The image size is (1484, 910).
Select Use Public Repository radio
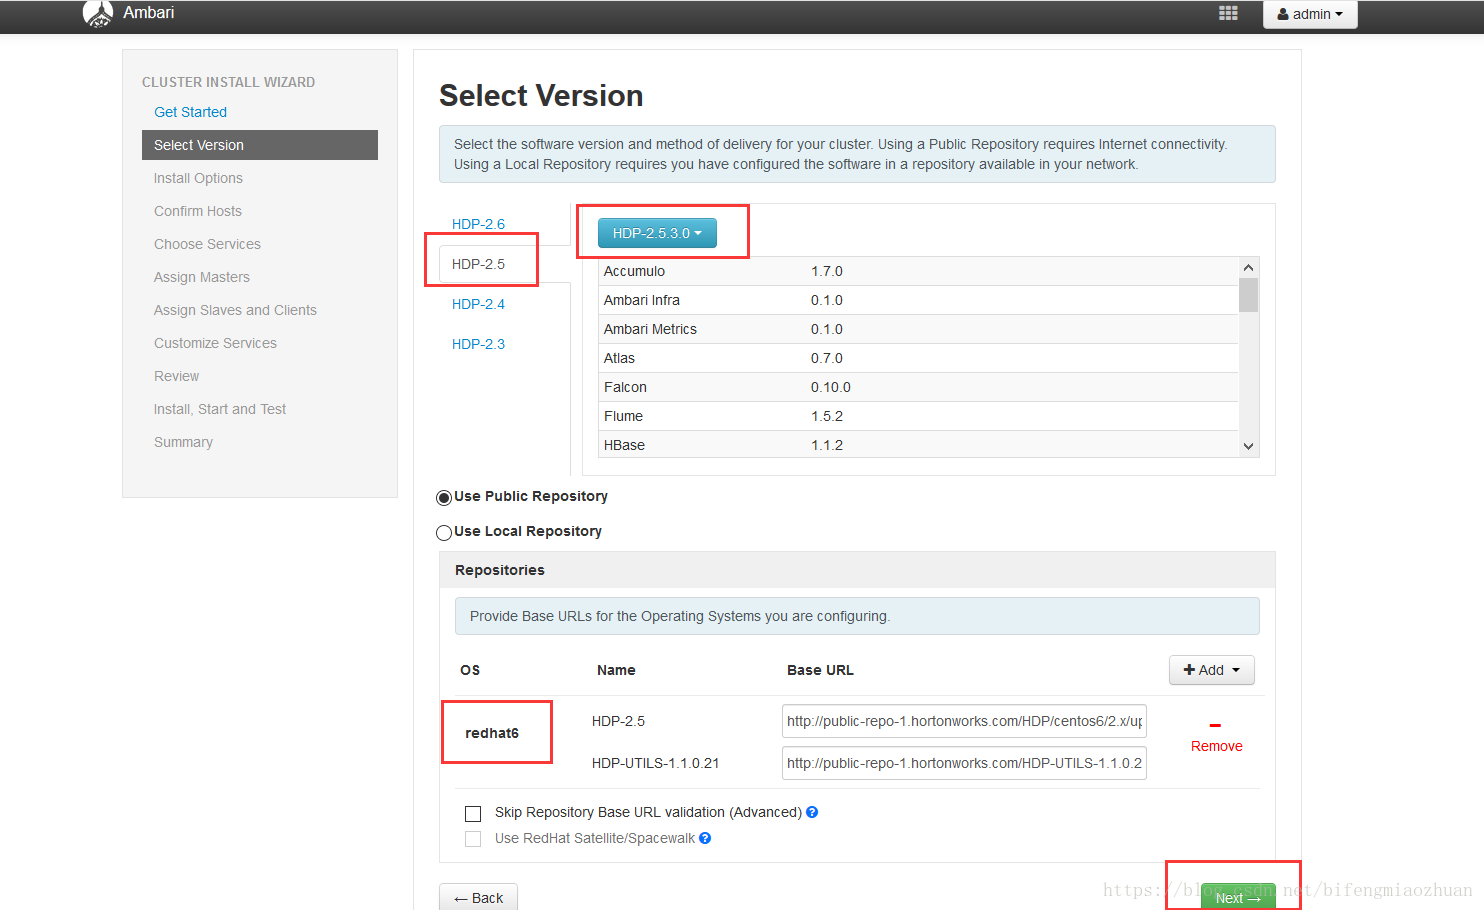[444, 498]
